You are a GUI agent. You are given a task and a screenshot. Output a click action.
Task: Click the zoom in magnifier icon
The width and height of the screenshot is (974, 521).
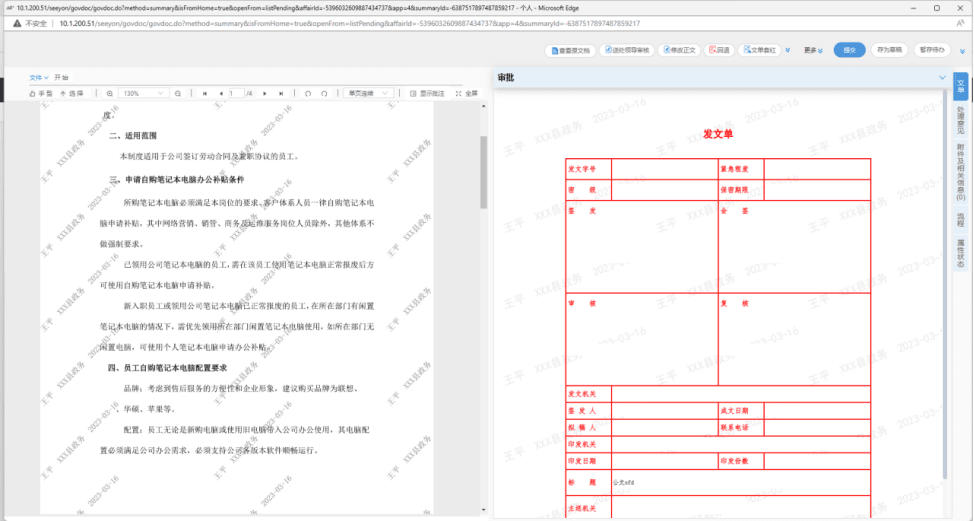point(109,93)
